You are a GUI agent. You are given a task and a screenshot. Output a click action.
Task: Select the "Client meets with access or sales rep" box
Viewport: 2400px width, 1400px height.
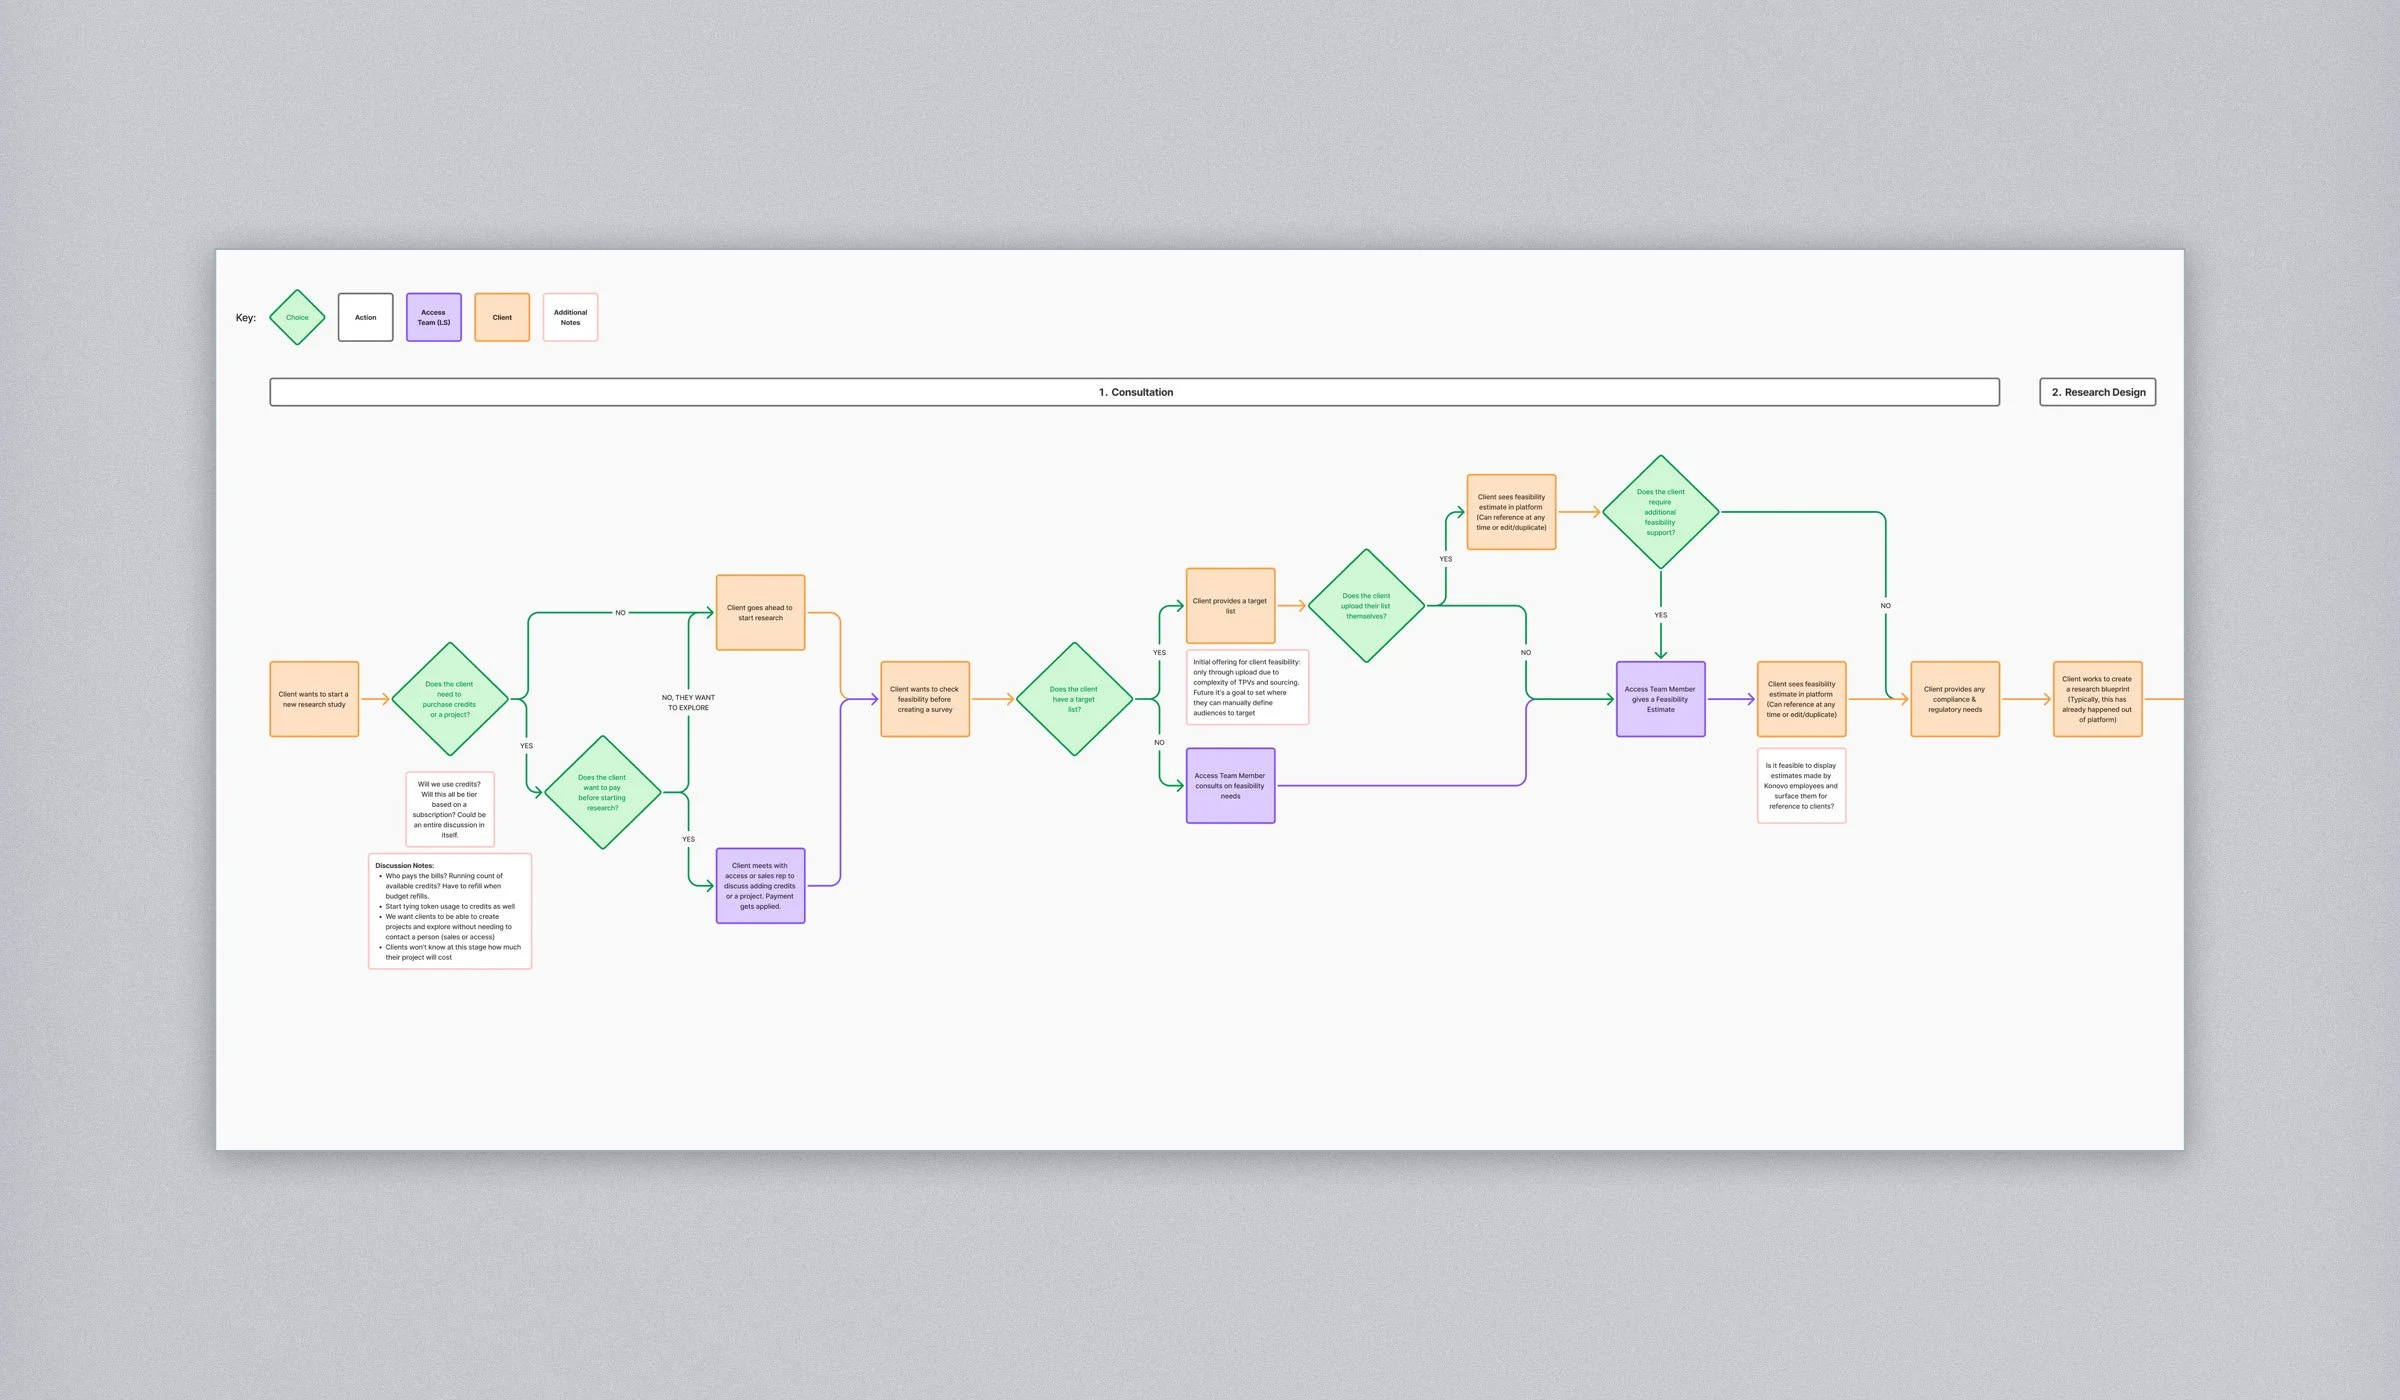761,886
